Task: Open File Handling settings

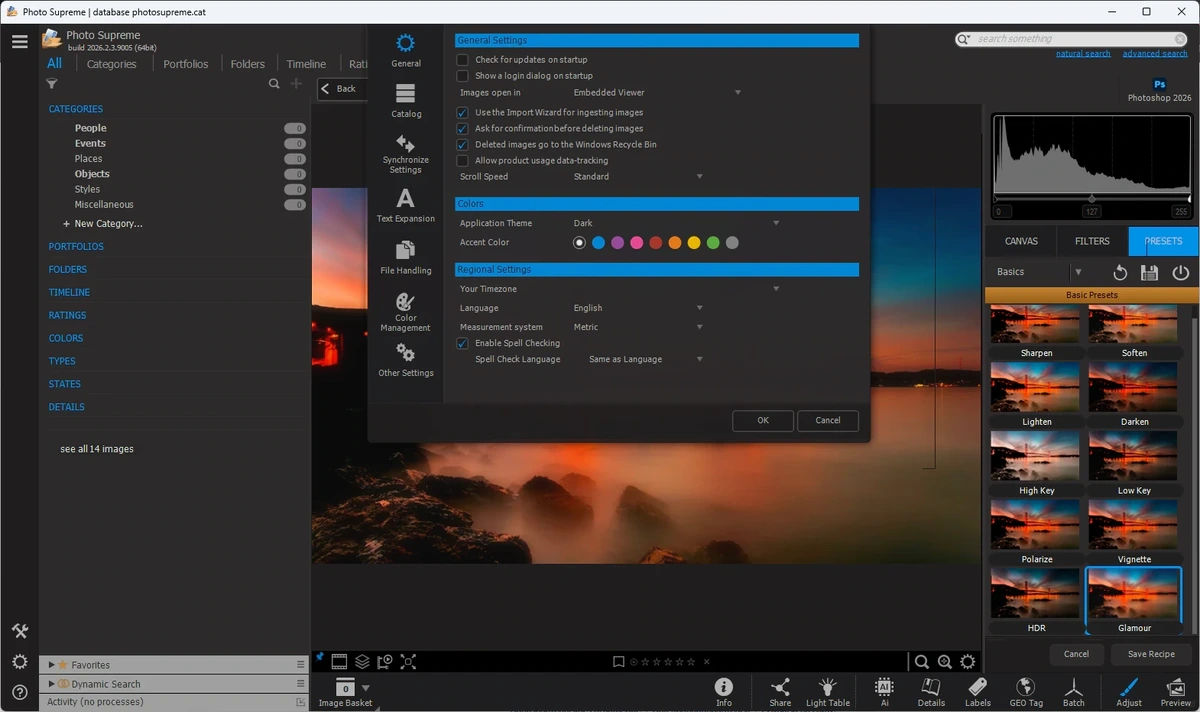Action: point(405,257)
